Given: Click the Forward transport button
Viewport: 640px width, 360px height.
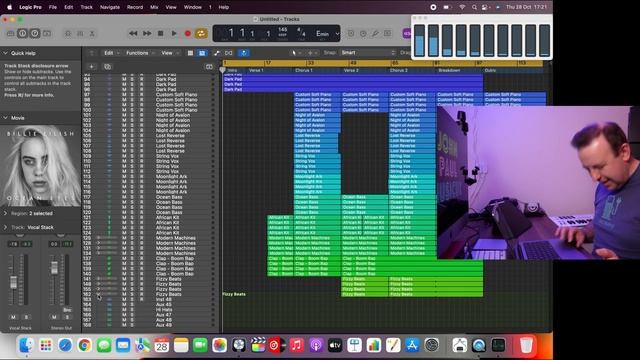Looking at the screenshot, I should click(147, 33).
